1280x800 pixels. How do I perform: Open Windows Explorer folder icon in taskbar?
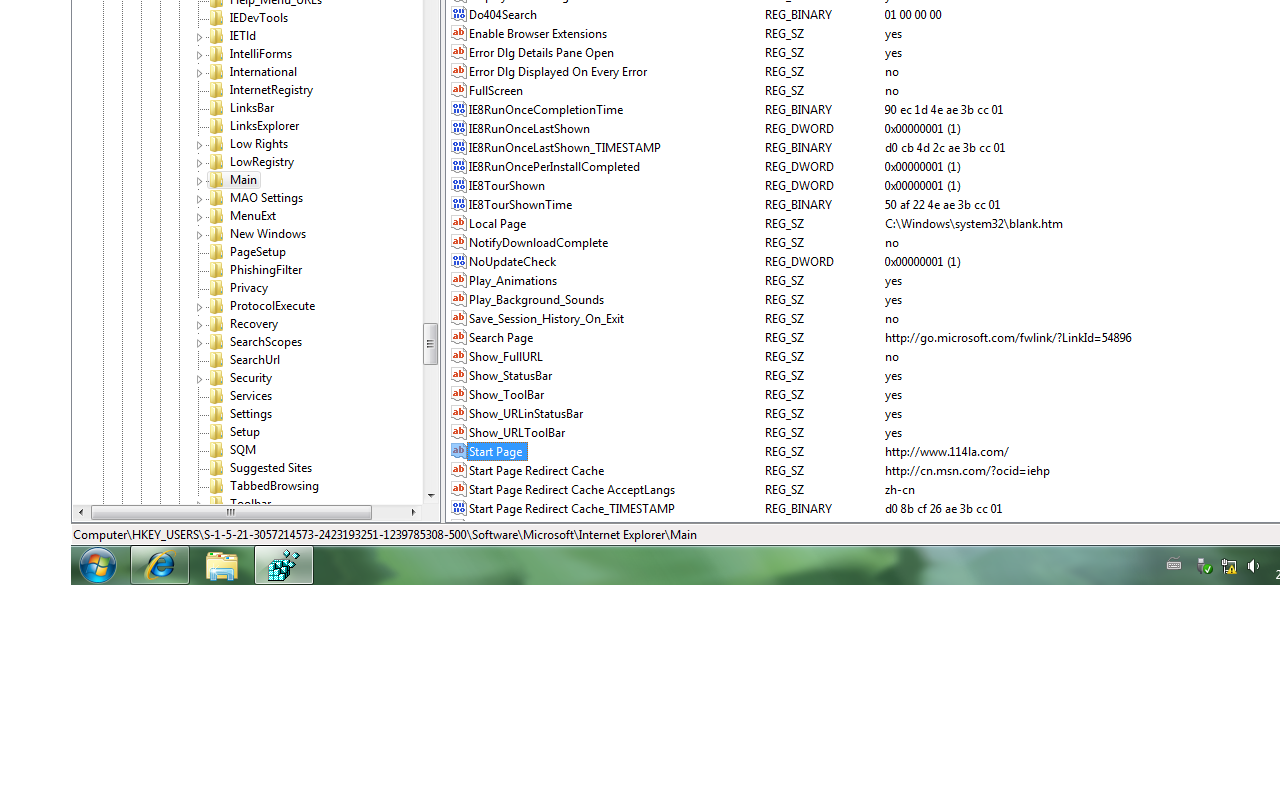pos(222,566)
